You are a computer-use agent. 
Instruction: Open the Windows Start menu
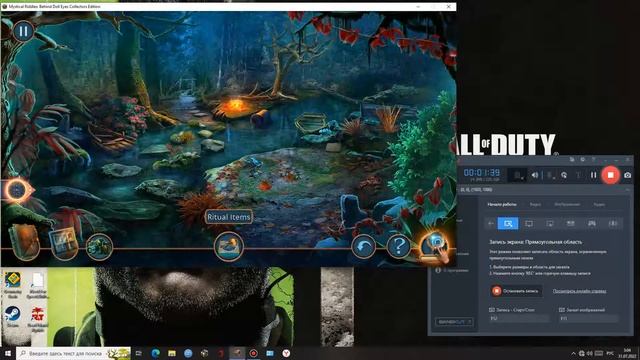tap(7, 353)
